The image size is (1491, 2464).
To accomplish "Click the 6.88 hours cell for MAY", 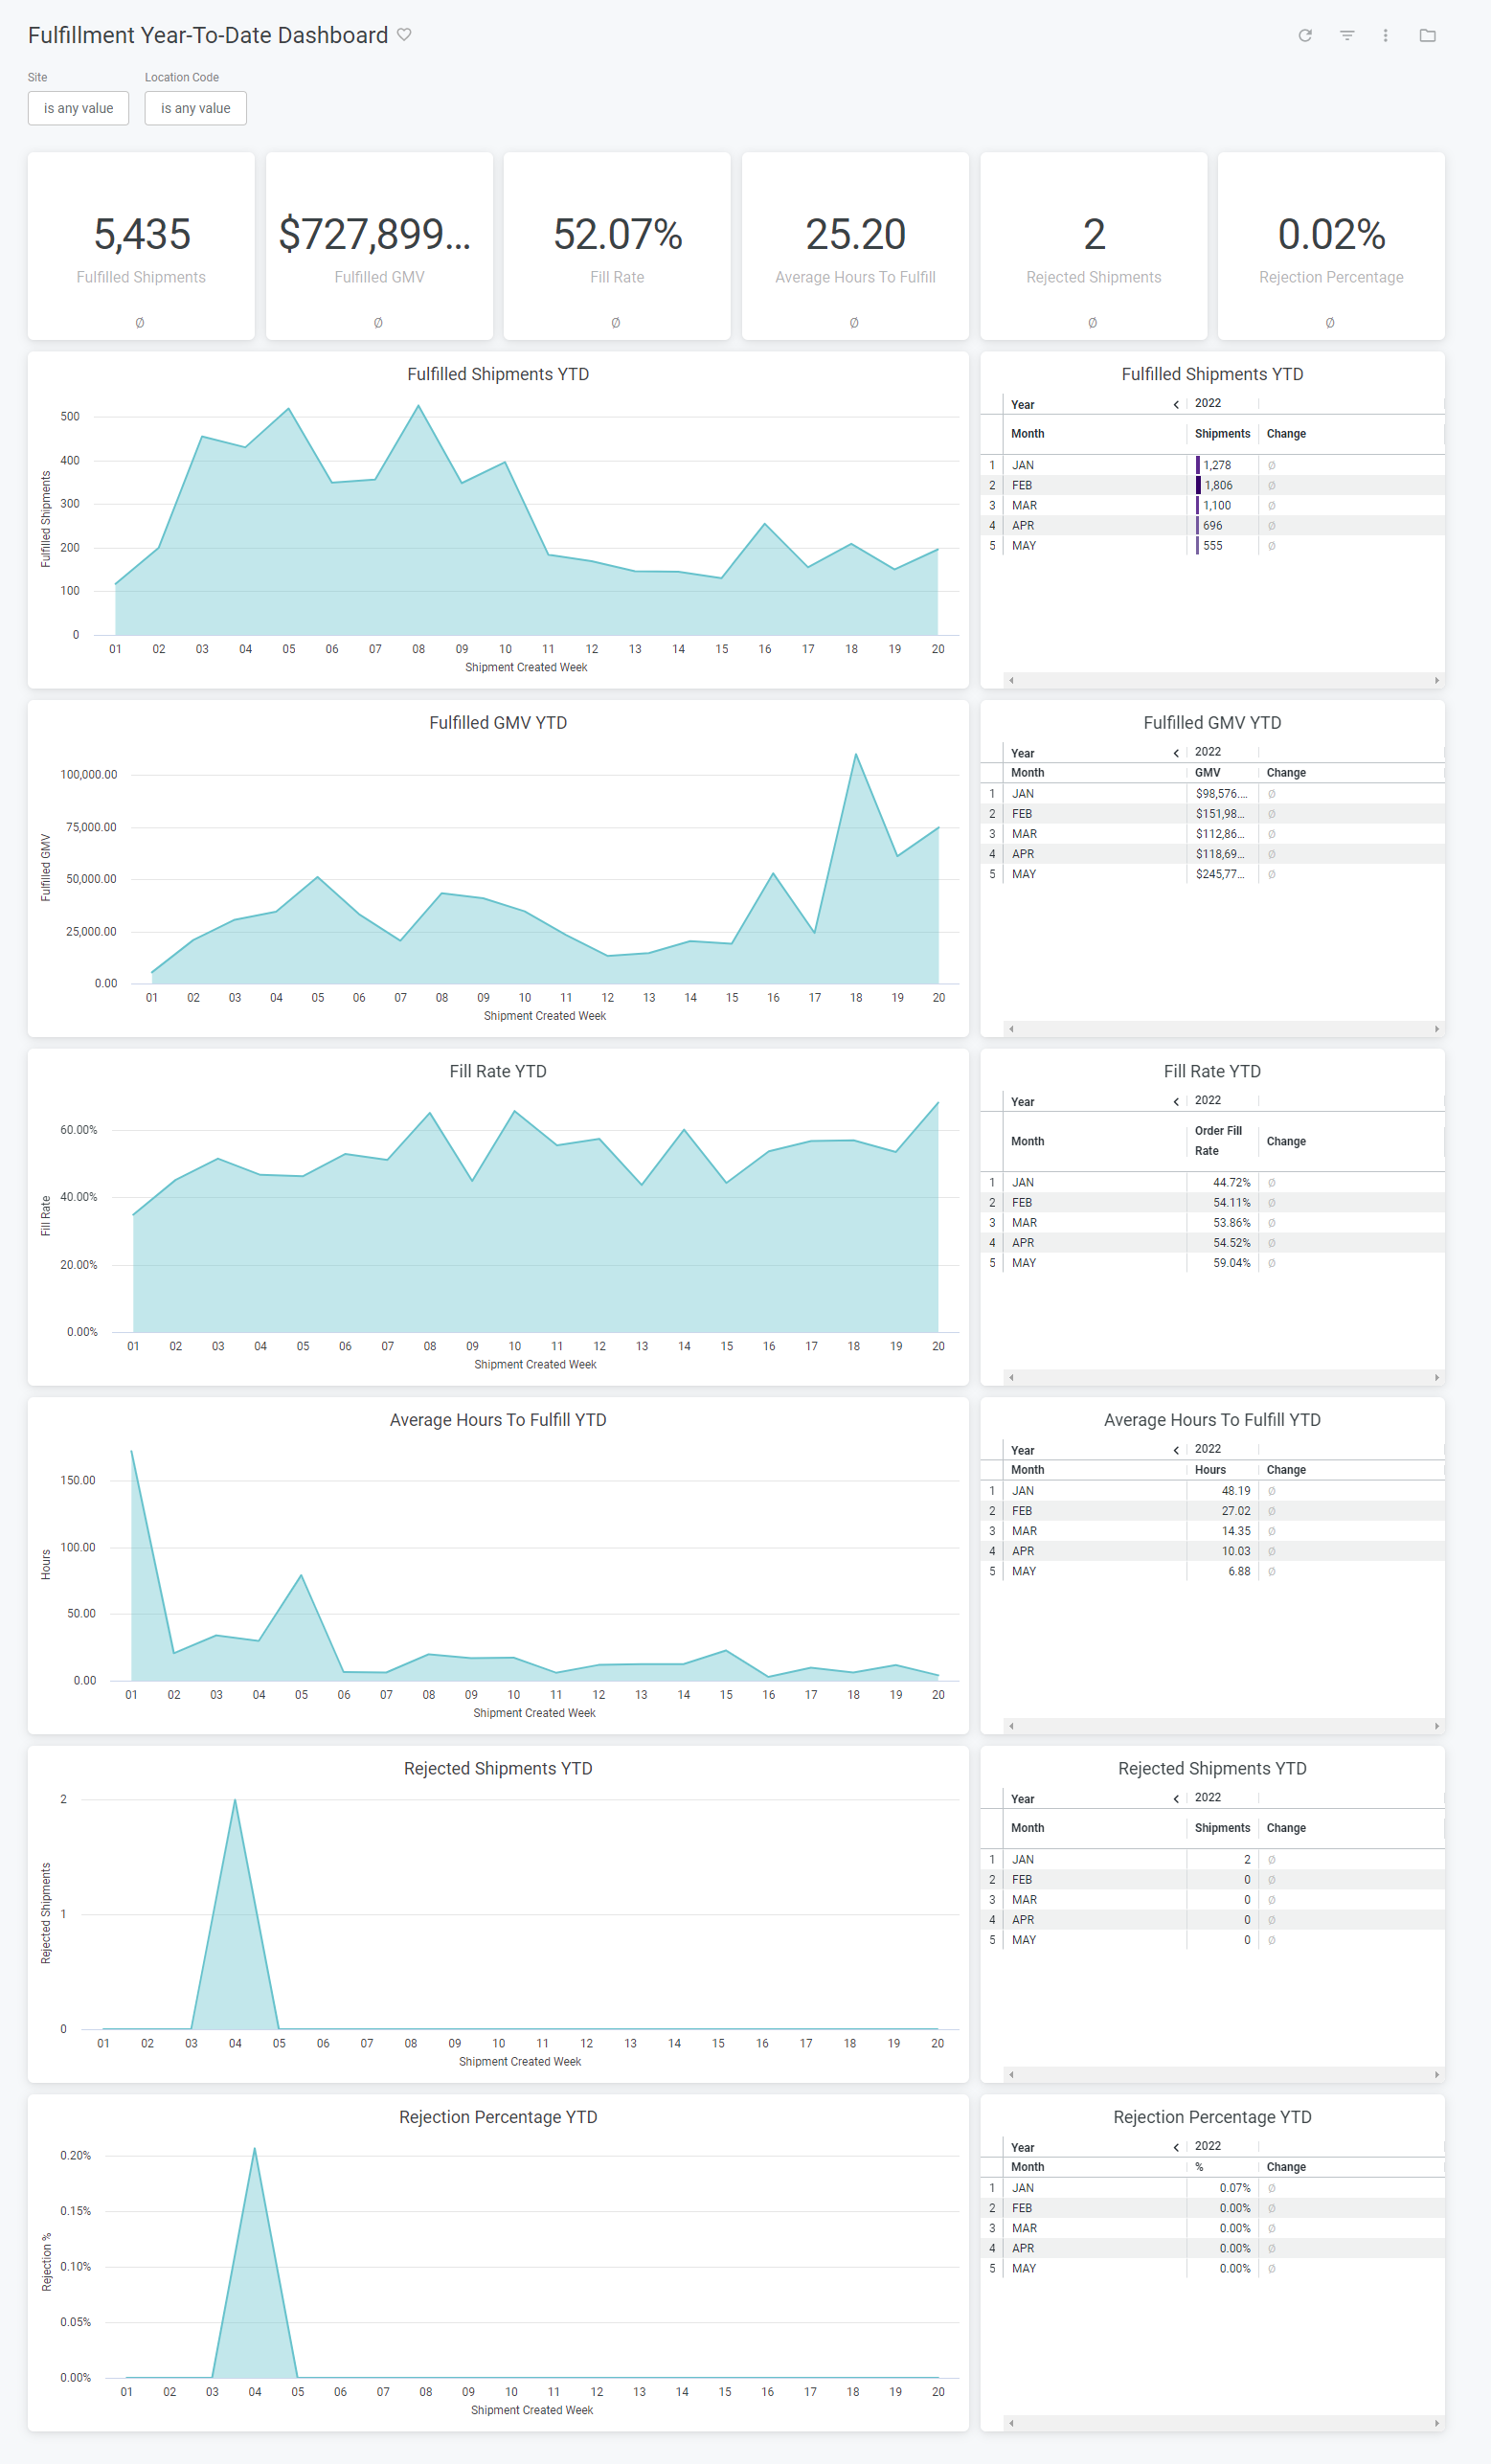I will [1222, 1572].
